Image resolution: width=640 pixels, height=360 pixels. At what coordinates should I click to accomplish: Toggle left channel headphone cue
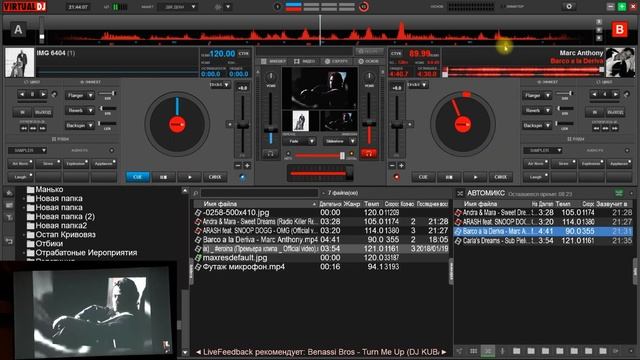click(x=270, y=153)
